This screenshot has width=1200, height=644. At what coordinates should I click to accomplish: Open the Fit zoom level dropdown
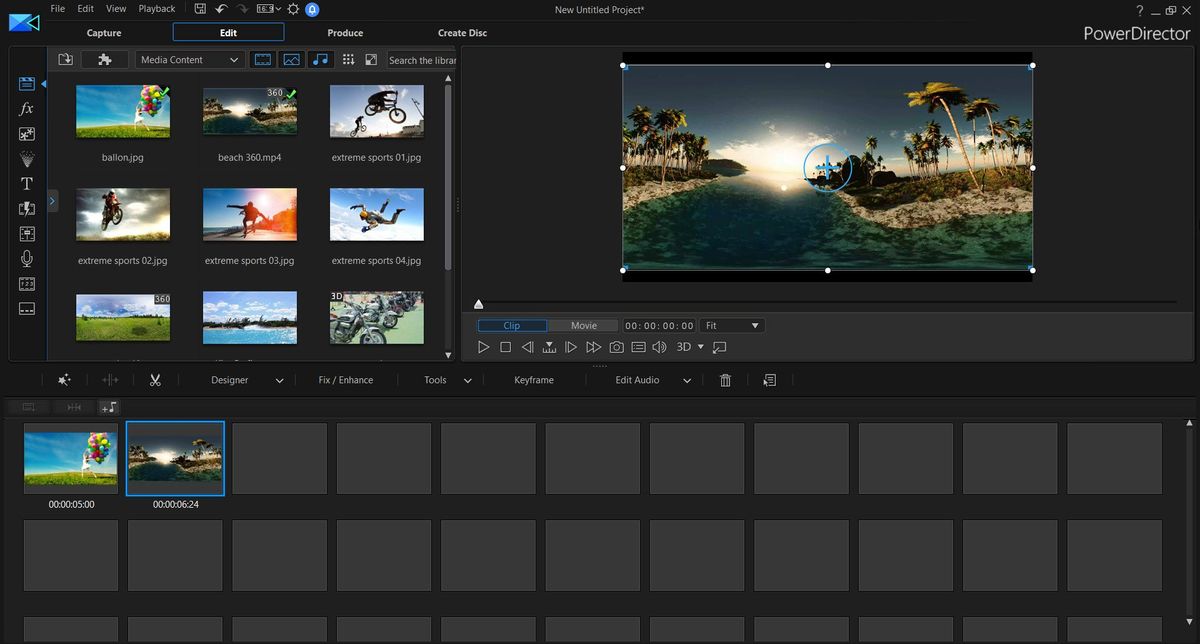click(731, 325)
